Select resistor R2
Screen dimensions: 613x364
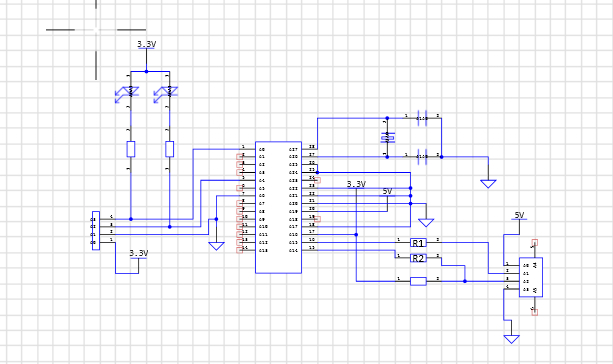point(418,258)
